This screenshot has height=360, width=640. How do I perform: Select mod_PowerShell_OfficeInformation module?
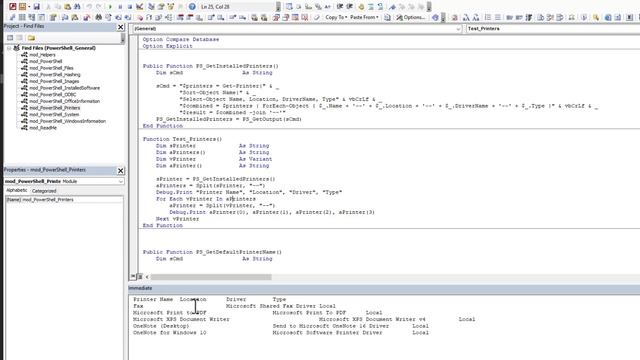[x=64, y=101]
